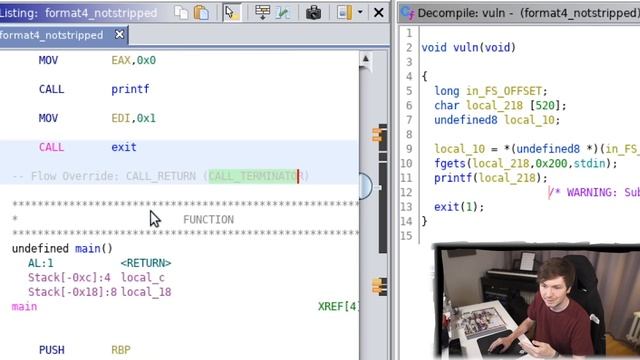640x360 pixels.
Task: Open dropdown arrow beside margin display icon
Action: click(360, 12)
